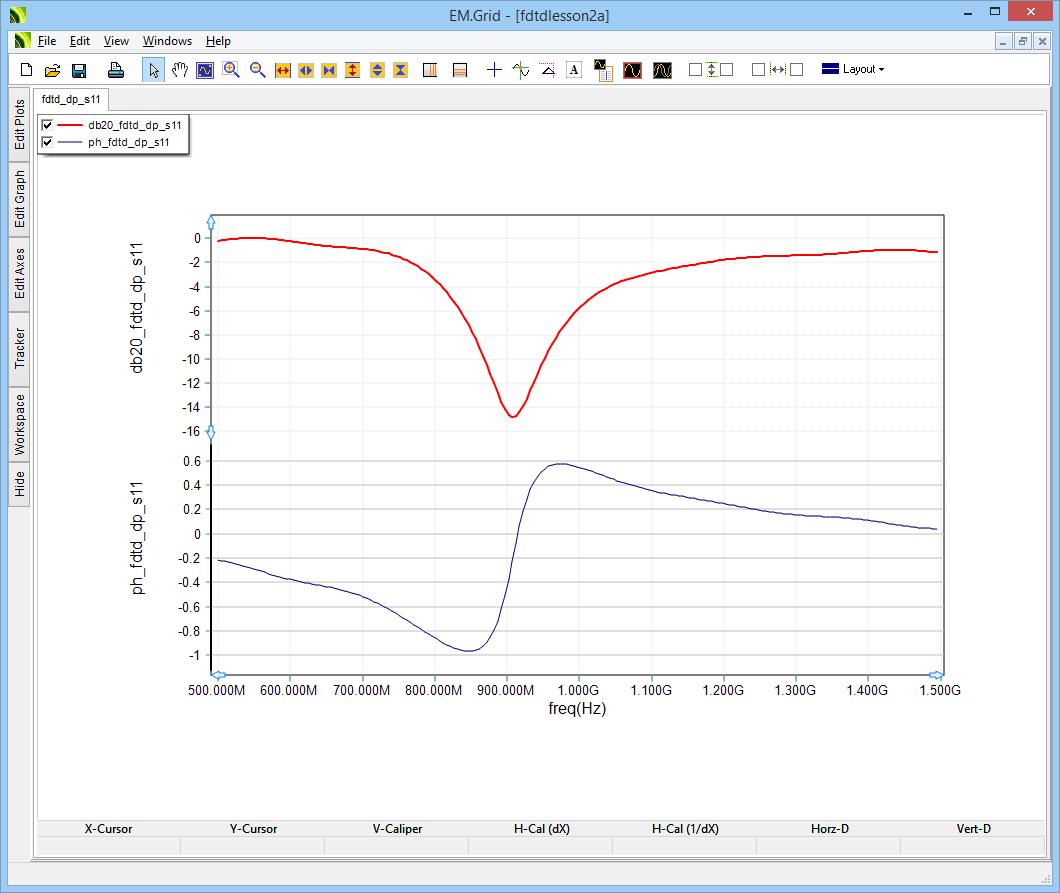Click the open folder icon
This screenshot has width=1060, height=893.
(53, 70)
